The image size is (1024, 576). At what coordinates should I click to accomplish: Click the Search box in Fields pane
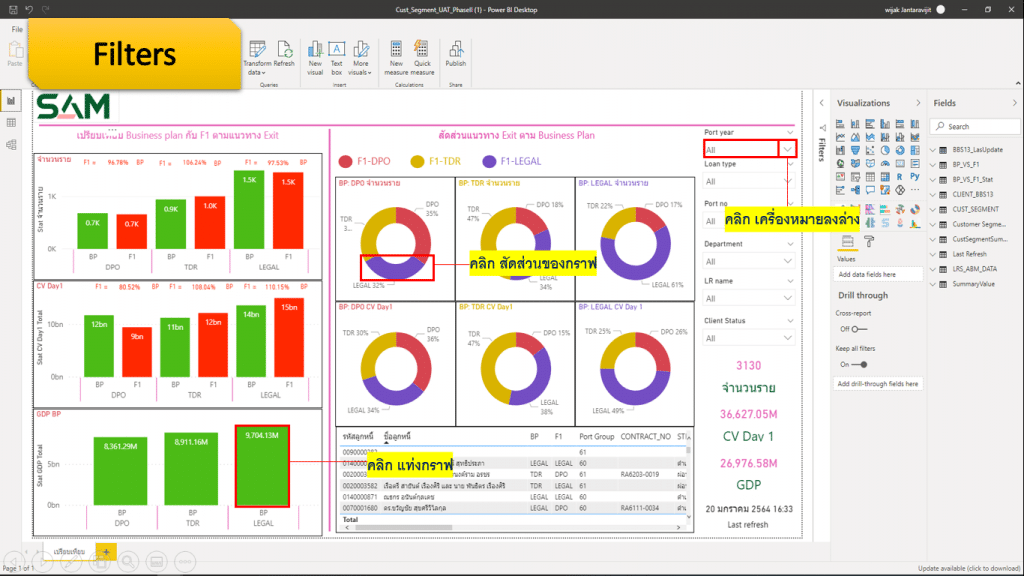coord(975,126)
